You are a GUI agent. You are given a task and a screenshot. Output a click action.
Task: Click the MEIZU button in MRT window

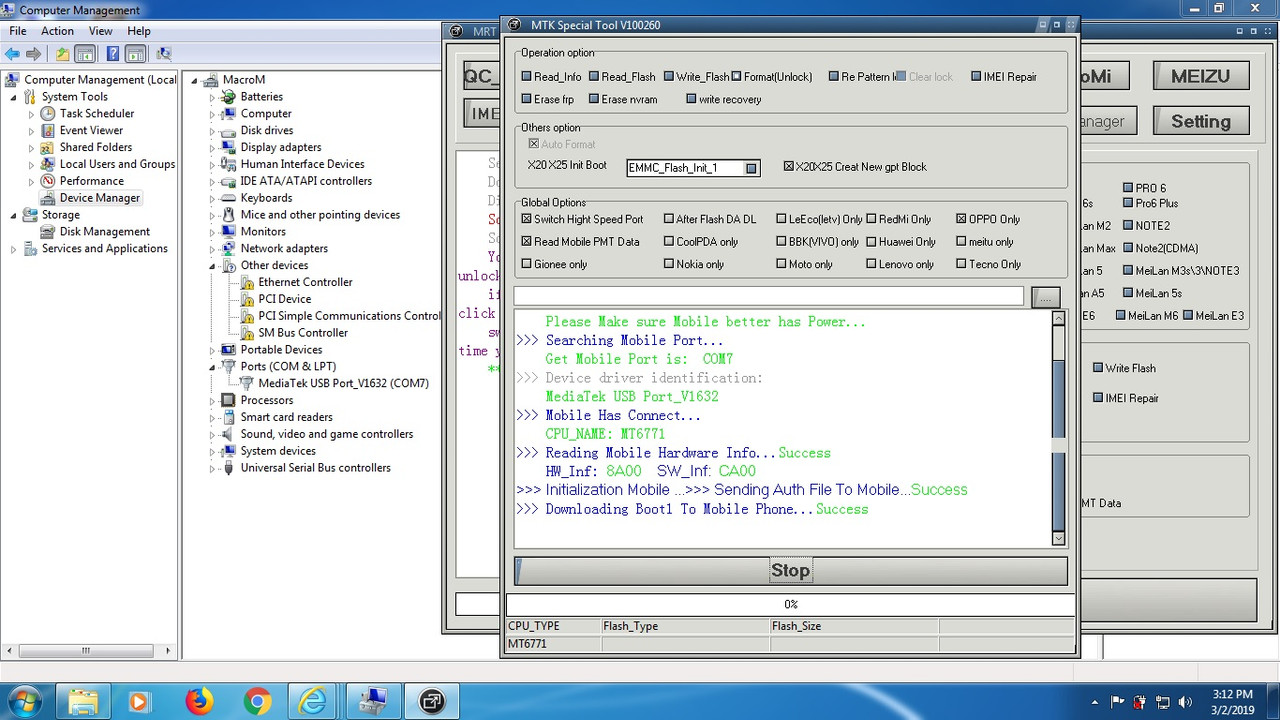1200,76
